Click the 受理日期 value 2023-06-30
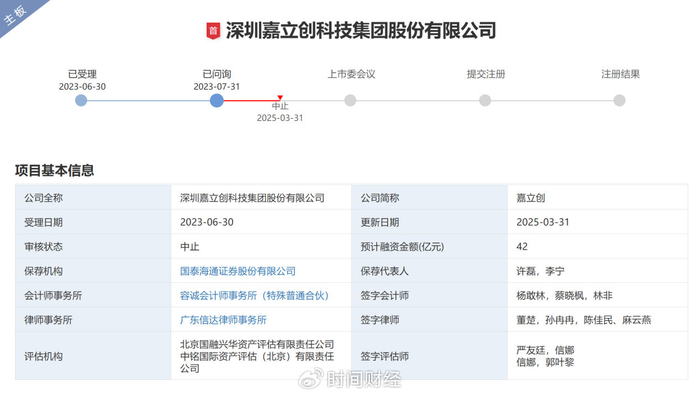The image size is (700, 396). [207, 222]
